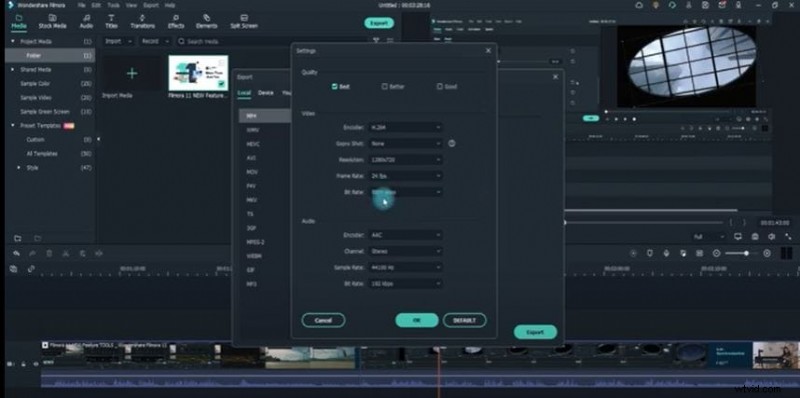Open the audio Bit Rate 192 kbps dropdown
The height and width of the screenshot is (398, 800).
pos(405,283)
